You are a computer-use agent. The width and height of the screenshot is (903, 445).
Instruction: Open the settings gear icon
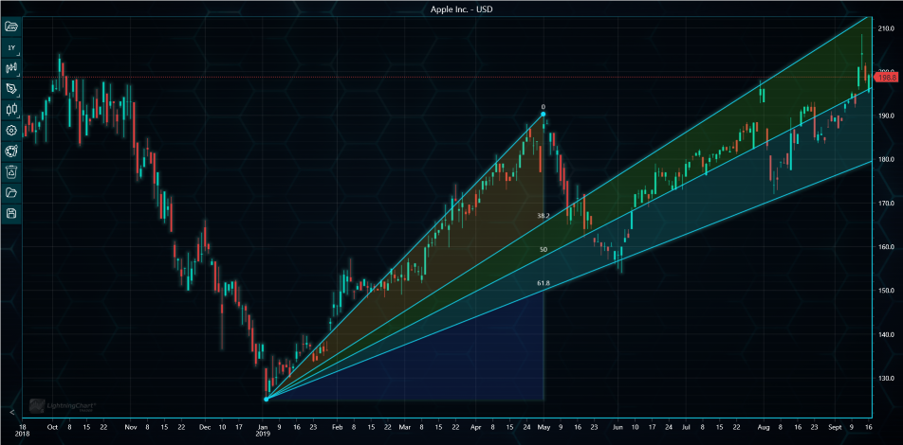12,130
